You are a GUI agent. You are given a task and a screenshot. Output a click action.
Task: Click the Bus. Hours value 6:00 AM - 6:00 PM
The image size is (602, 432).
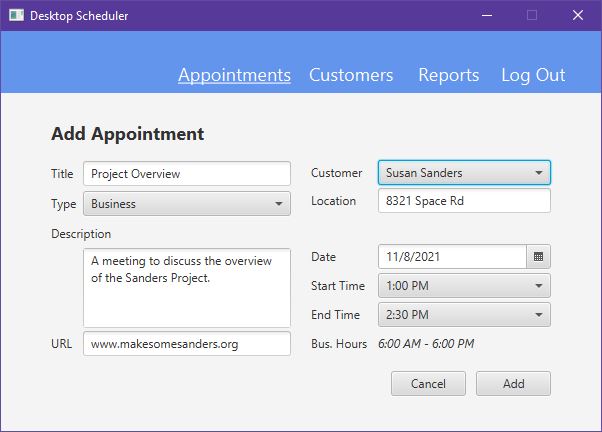coord(426,344)
